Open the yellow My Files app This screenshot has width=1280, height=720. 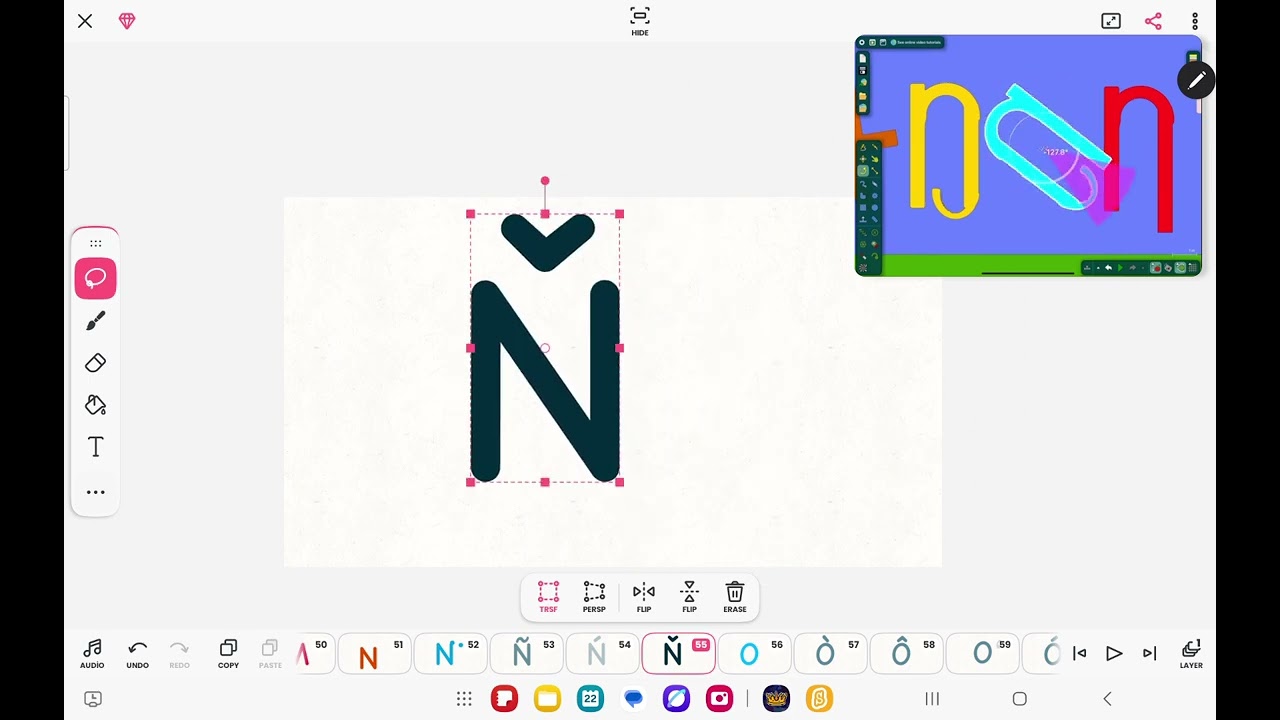[547, 698]
